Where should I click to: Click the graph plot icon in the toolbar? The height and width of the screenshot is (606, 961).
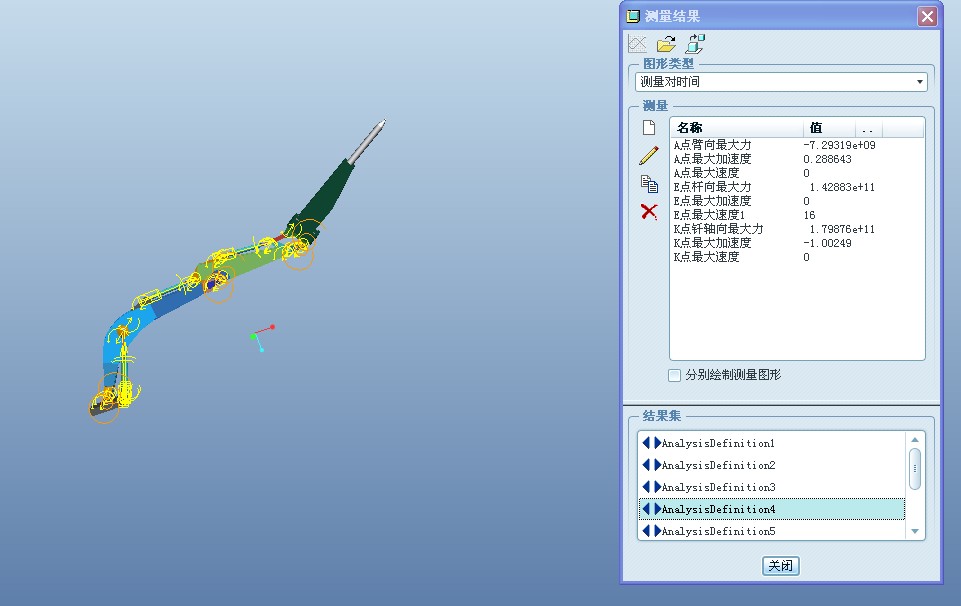637,44
